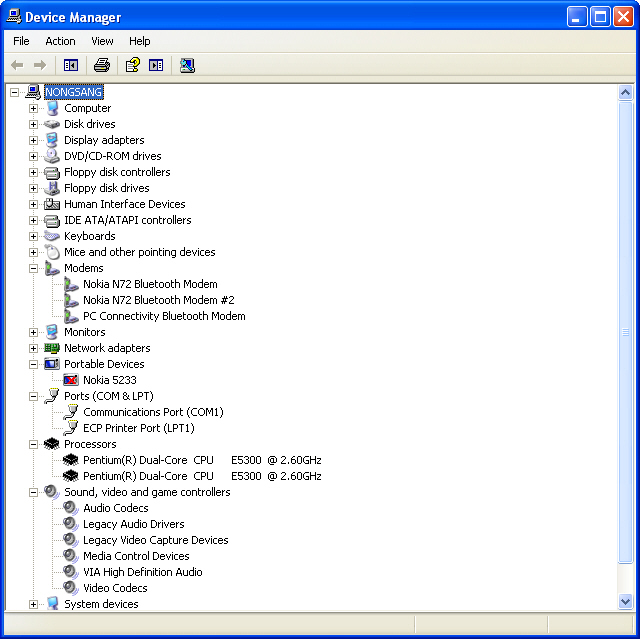Click the Processors chip icon
Image resolution: width=640 pixels, height=639 pixels.
tap(52, 444)
